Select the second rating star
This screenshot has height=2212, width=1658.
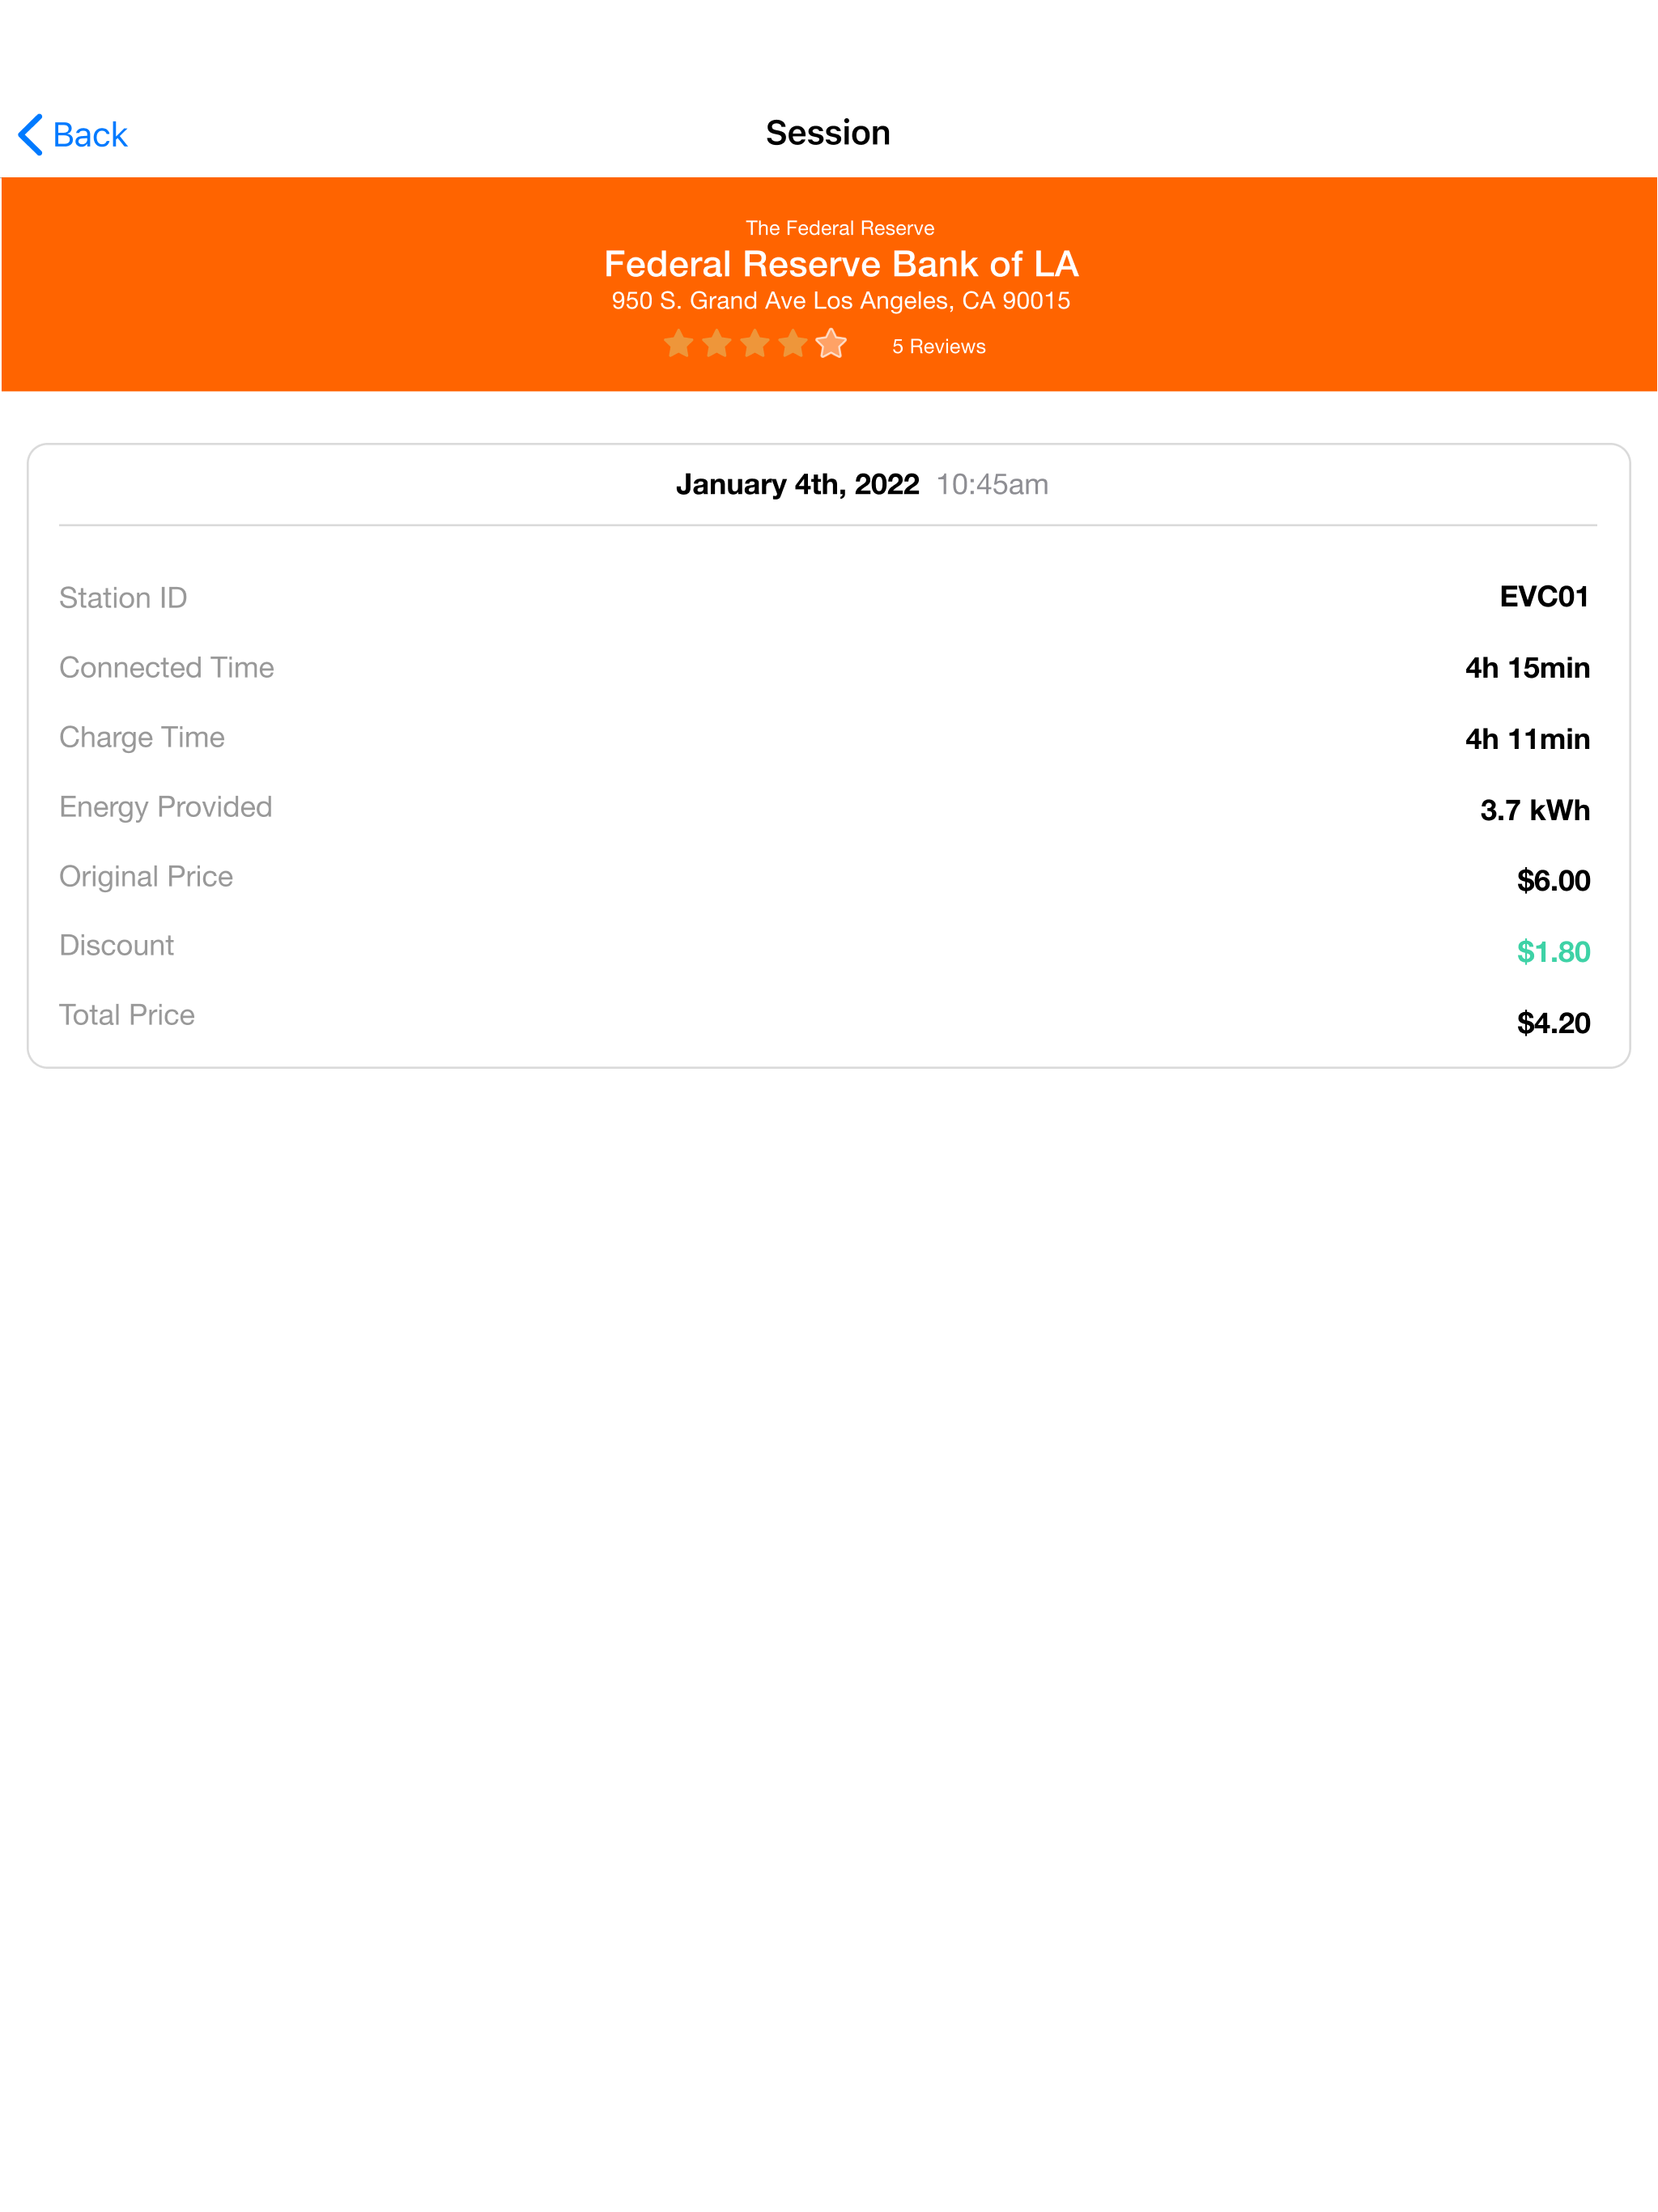pos(717,344)
